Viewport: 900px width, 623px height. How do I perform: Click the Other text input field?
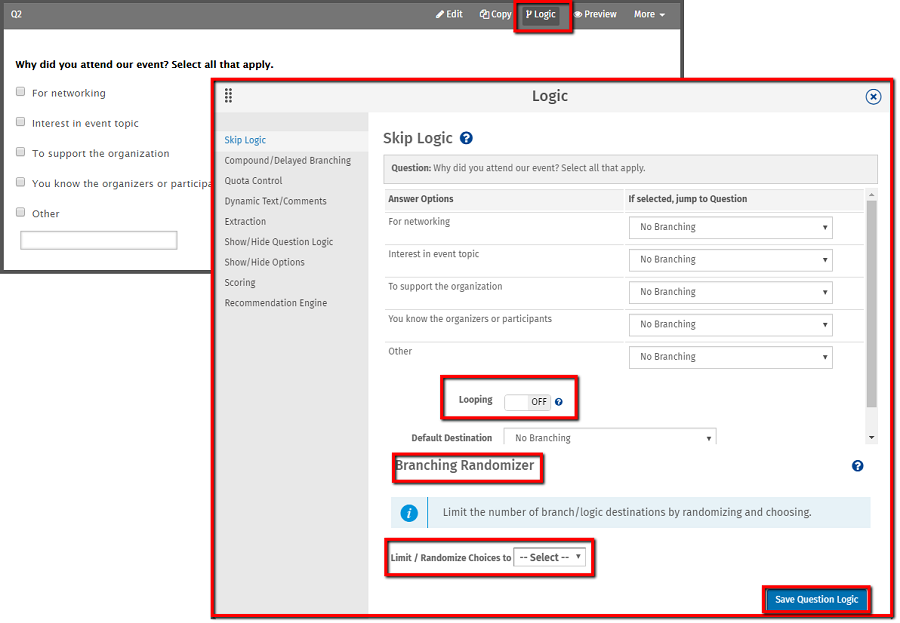99,240
